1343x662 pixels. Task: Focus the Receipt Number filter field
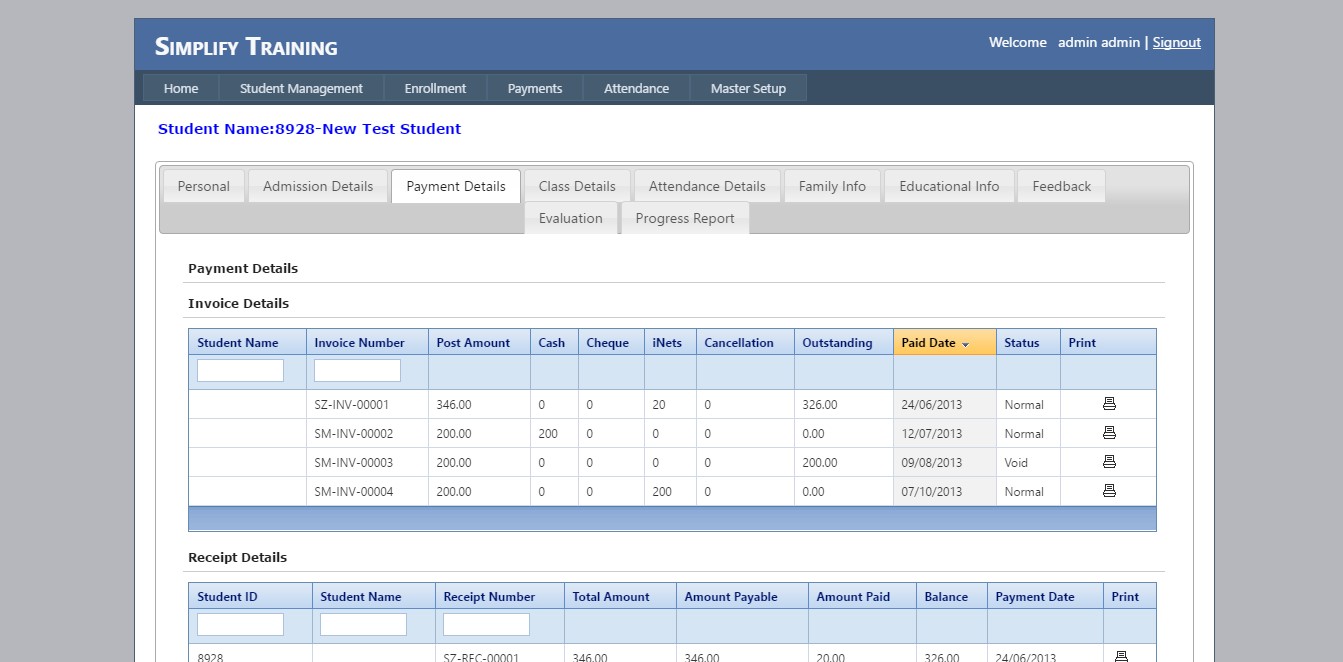(x=486, y=625)
